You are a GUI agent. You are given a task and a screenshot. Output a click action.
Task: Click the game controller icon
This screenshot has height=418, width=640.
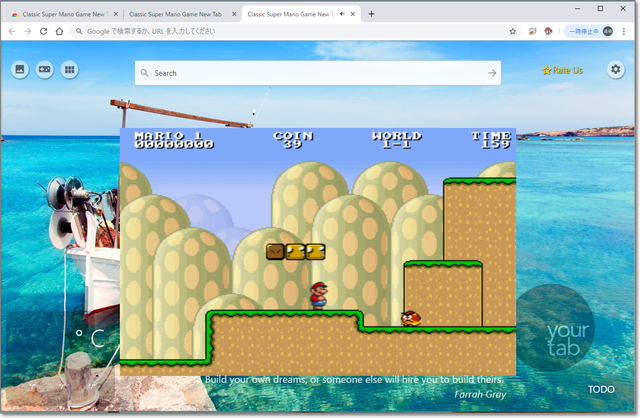45,70
